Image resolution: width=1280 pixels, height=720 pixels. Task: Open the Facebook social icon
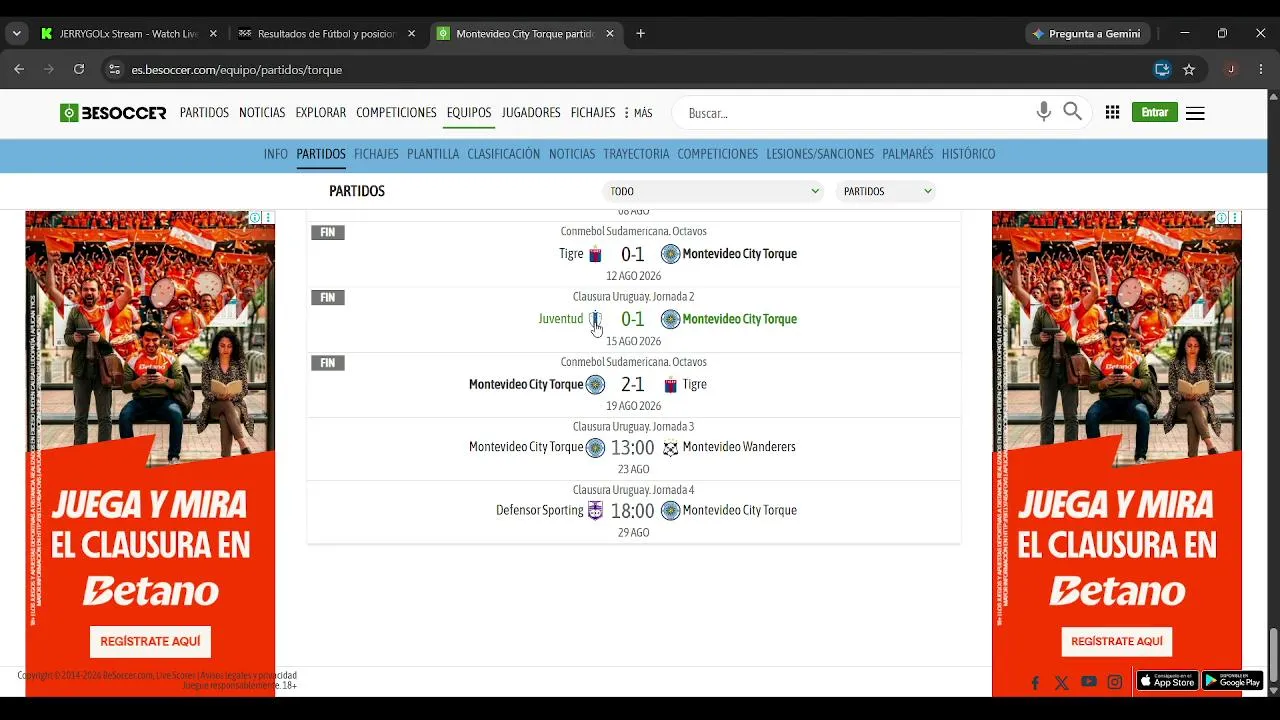[1035, 683]
